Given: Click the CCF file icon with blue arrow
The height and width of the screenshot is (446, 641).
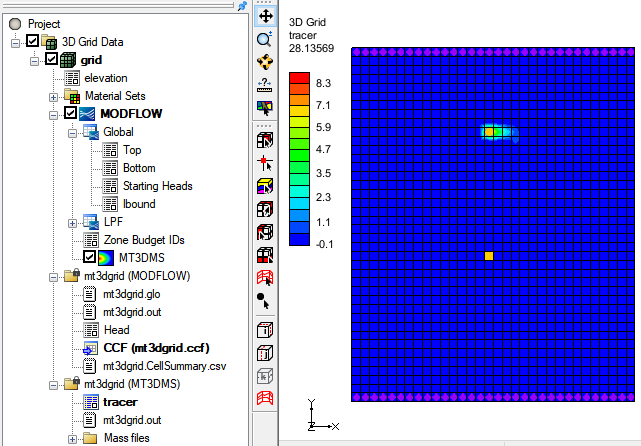Looking at the screenshot, I should click(90, 348).
